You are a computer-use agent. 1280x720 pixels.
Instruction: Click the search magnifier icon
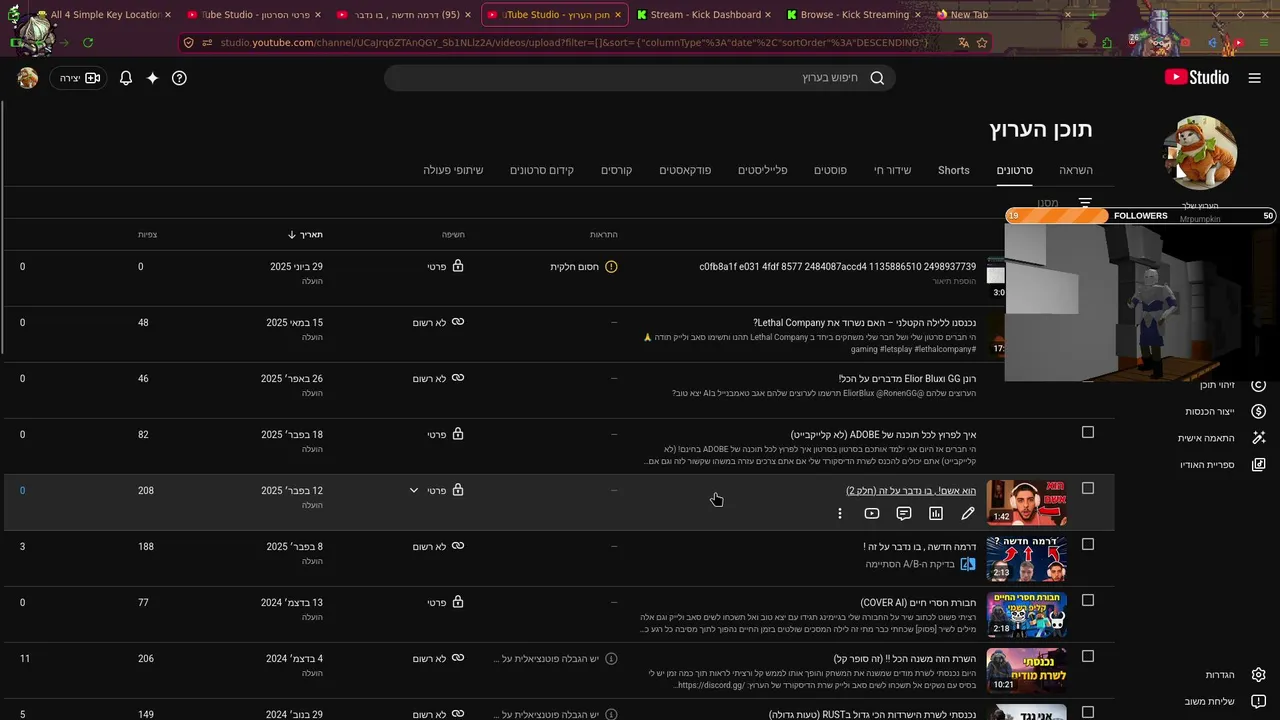pos(877,78)
